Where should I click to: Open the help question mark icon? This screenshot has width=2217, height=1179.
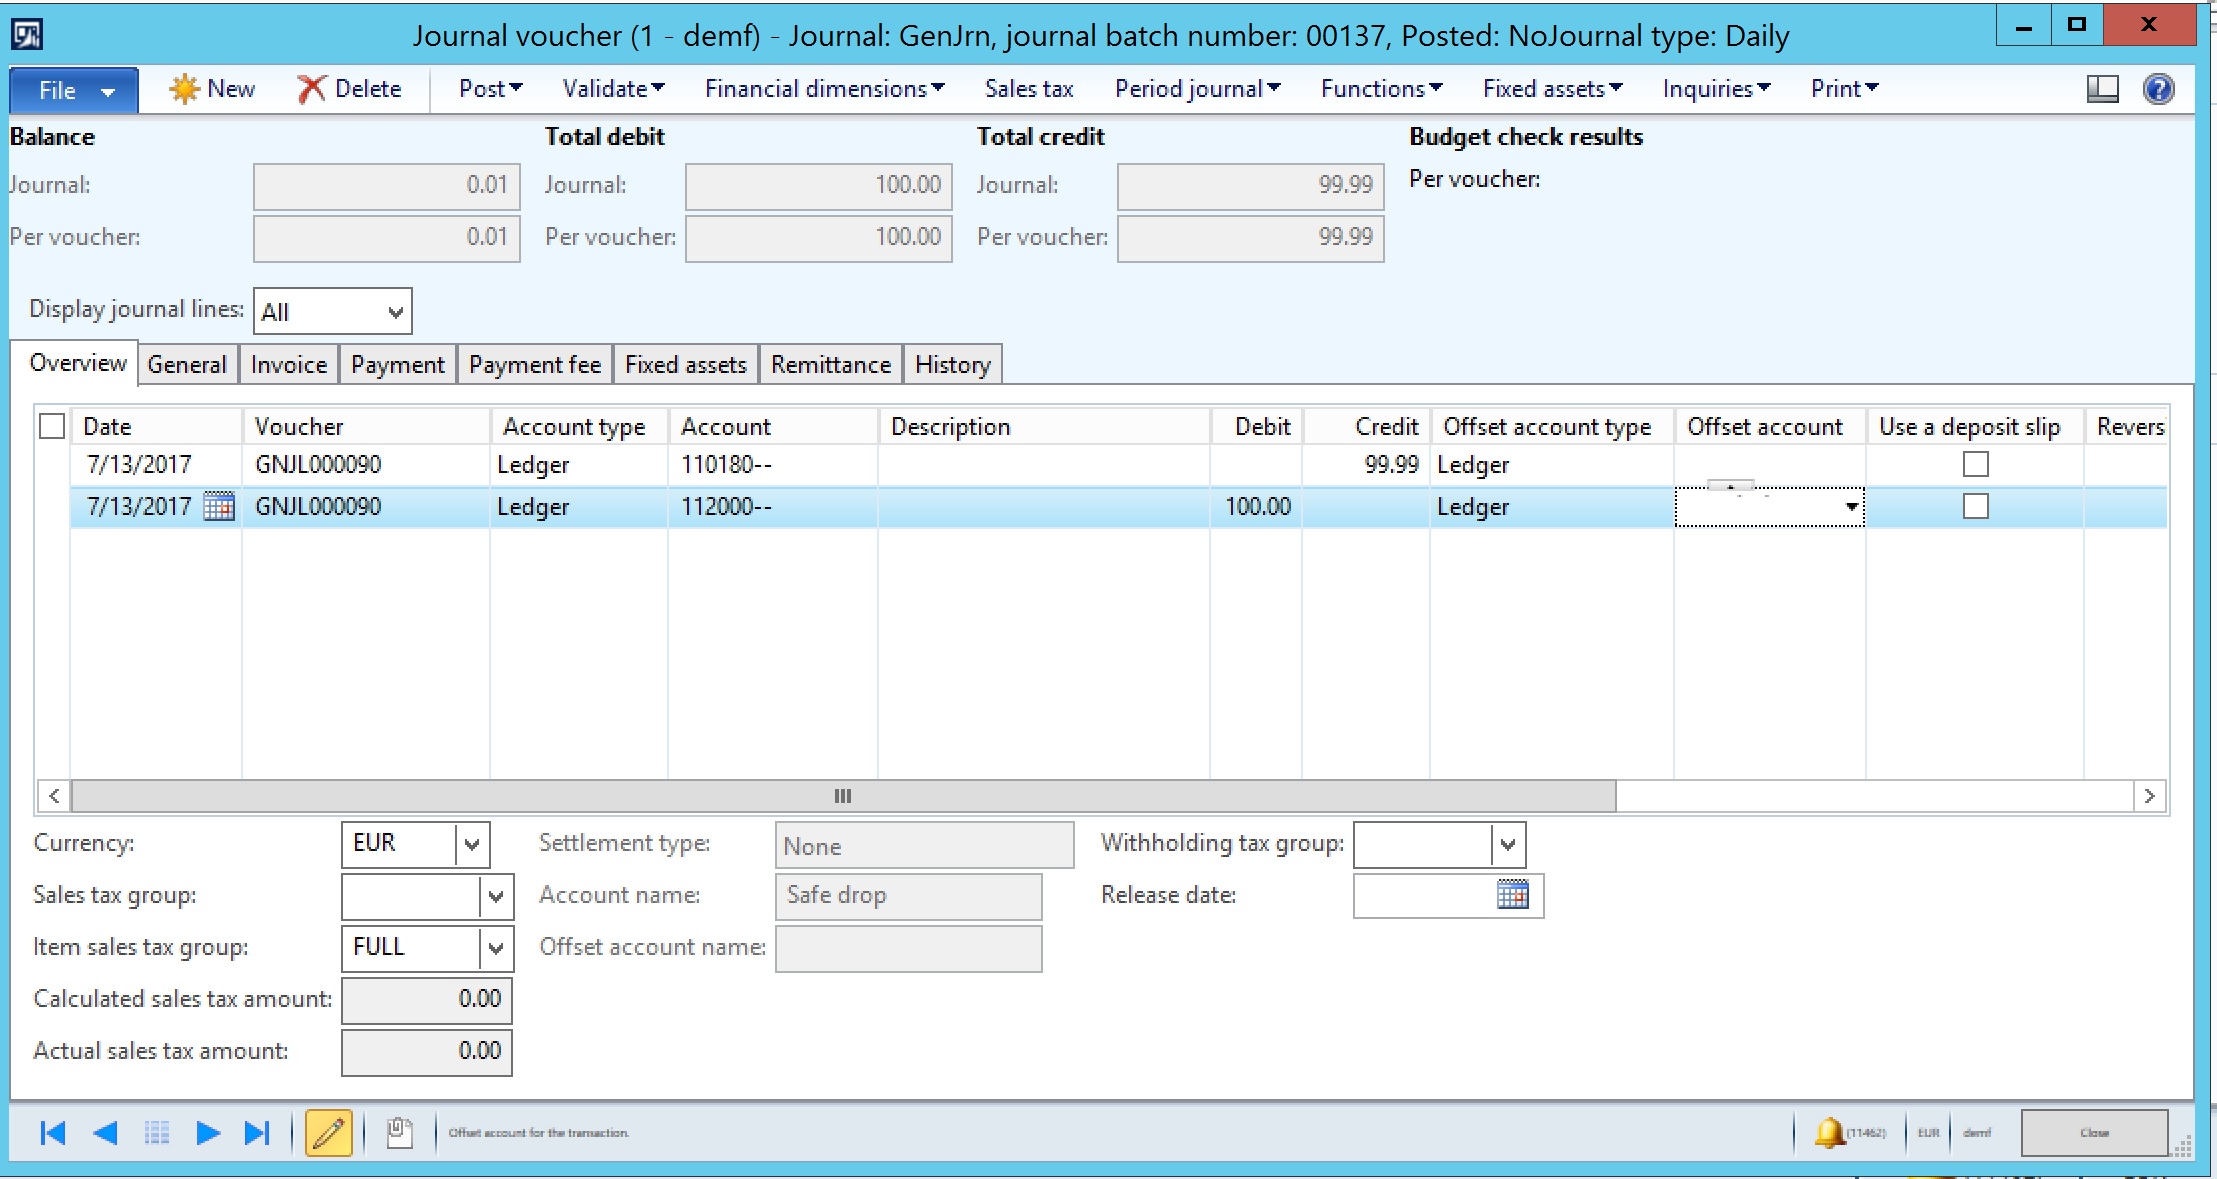point(2159,89)
